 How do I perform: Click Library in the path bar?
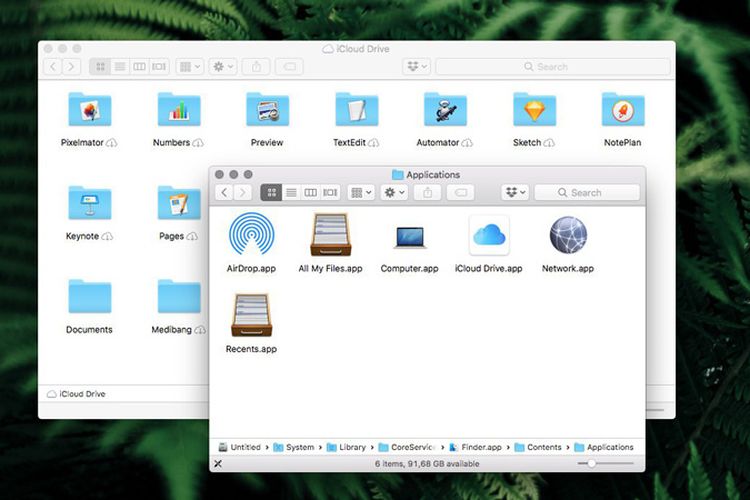[x=346, y=447]
